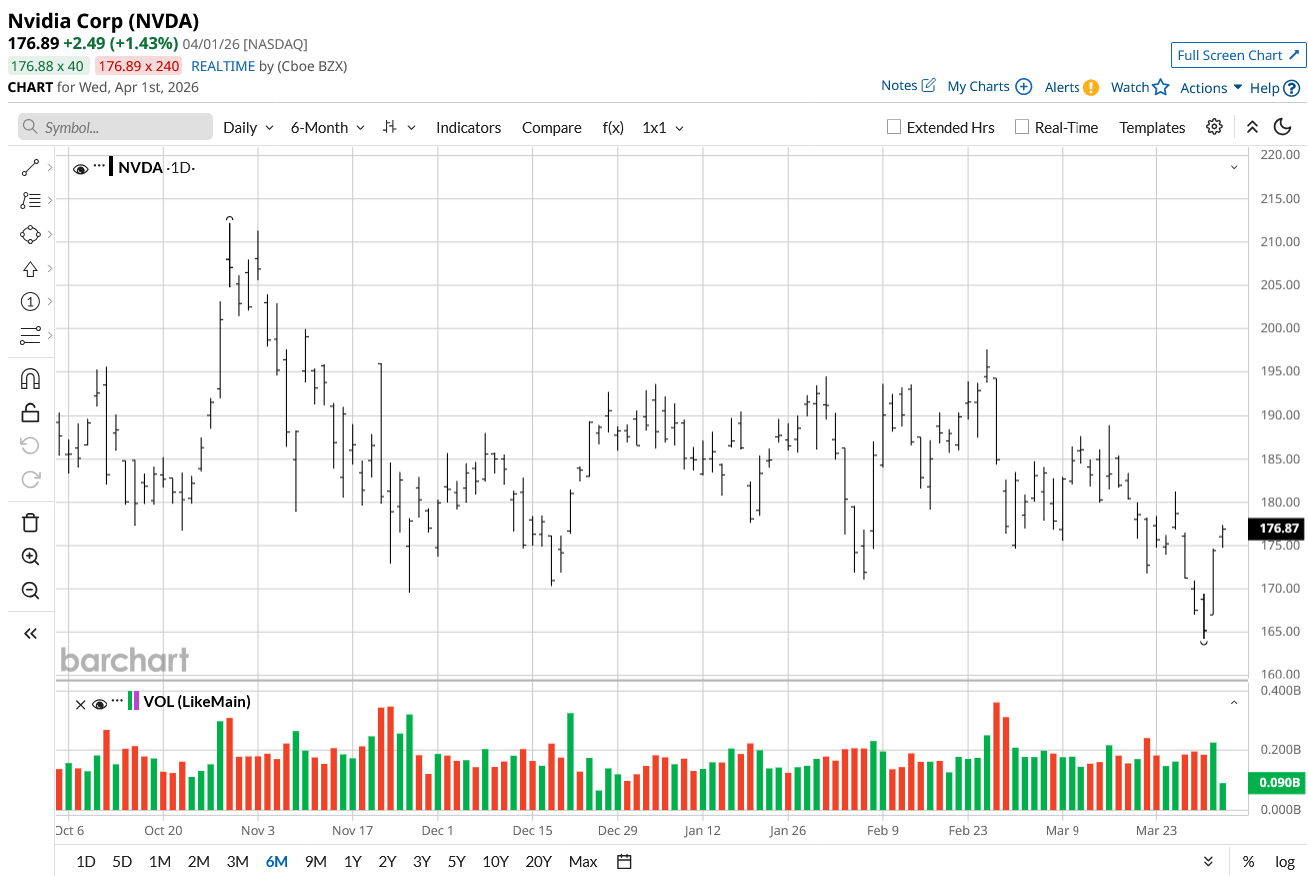The height and width of the screenshot is (876, 1308).
Task: Open the Indicators menu
Action: click(468, 127)
